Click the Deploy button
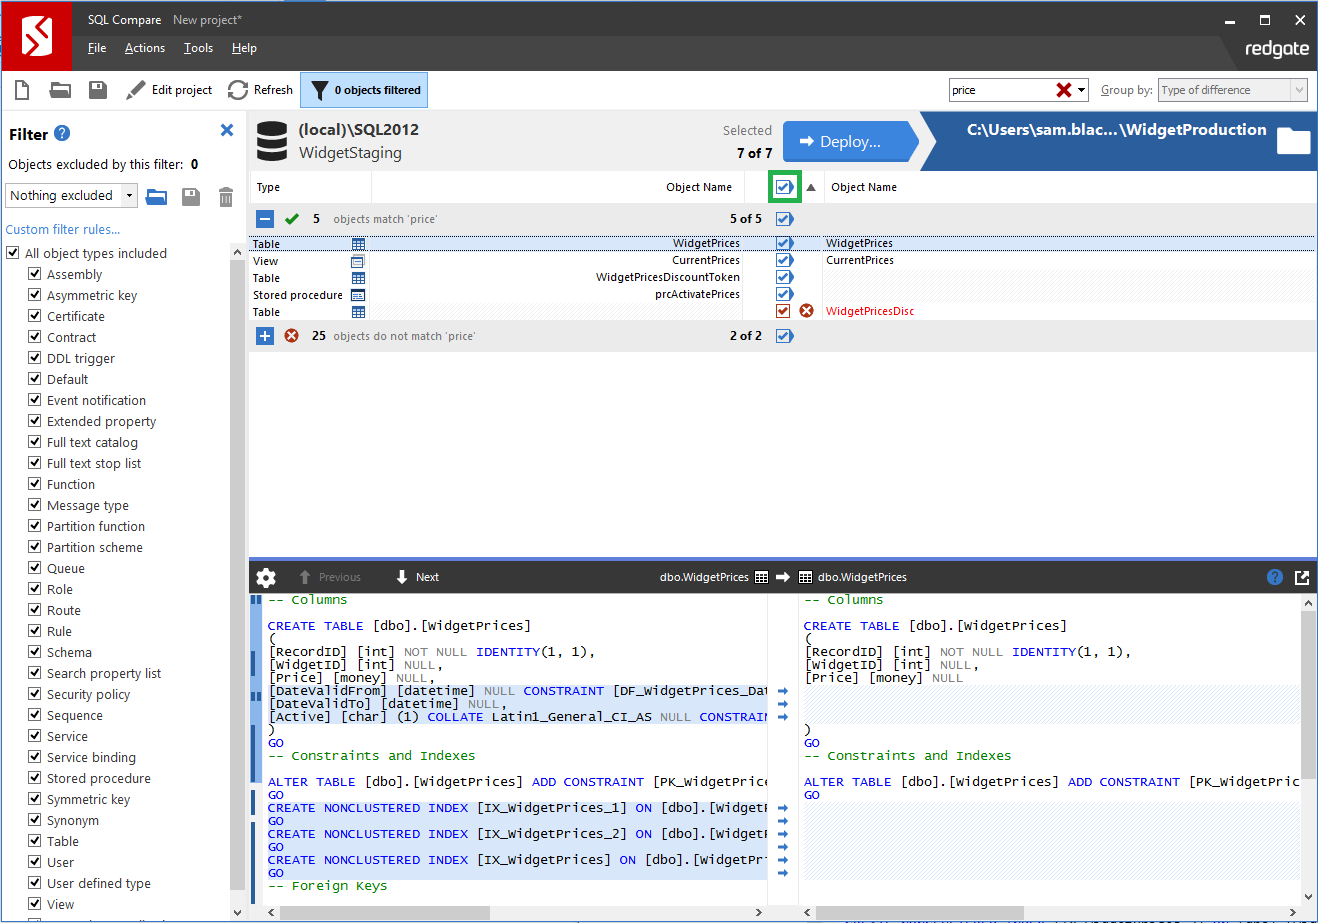1318x923 pixels. (849, 142)
